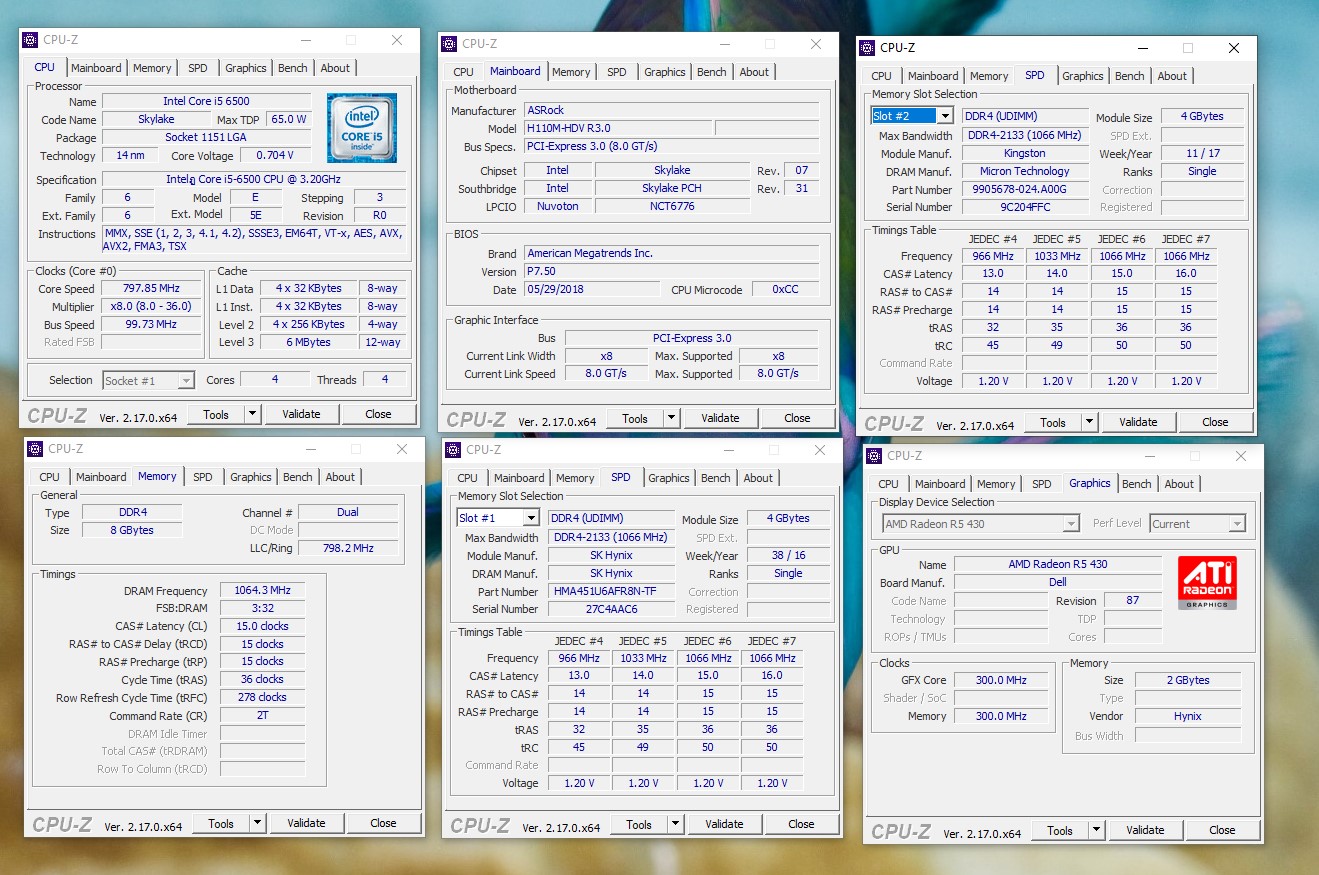Open the About tab in the Processor window
The width and height of the screenshot is (1319, 875).
tap(335, 68)
